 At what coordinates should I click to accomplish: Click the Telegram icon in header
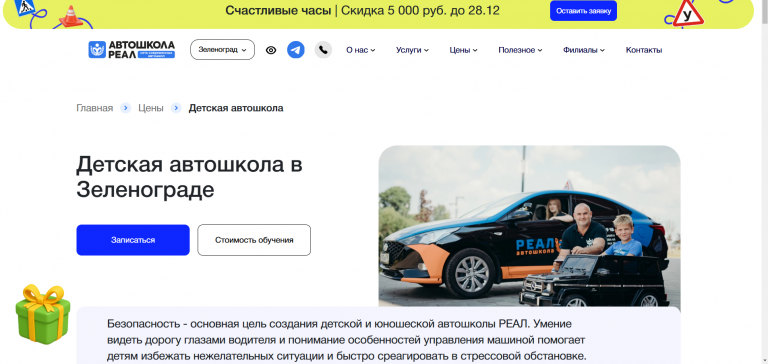[295, 50]
